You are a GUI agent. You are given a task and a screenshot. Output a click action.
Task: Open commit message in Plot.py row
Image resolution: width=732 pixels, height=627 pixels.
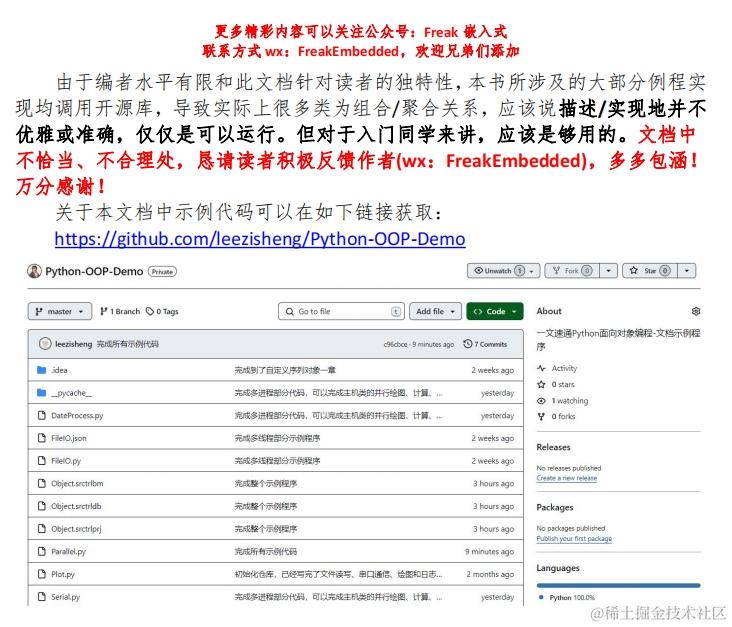point(338,574)
